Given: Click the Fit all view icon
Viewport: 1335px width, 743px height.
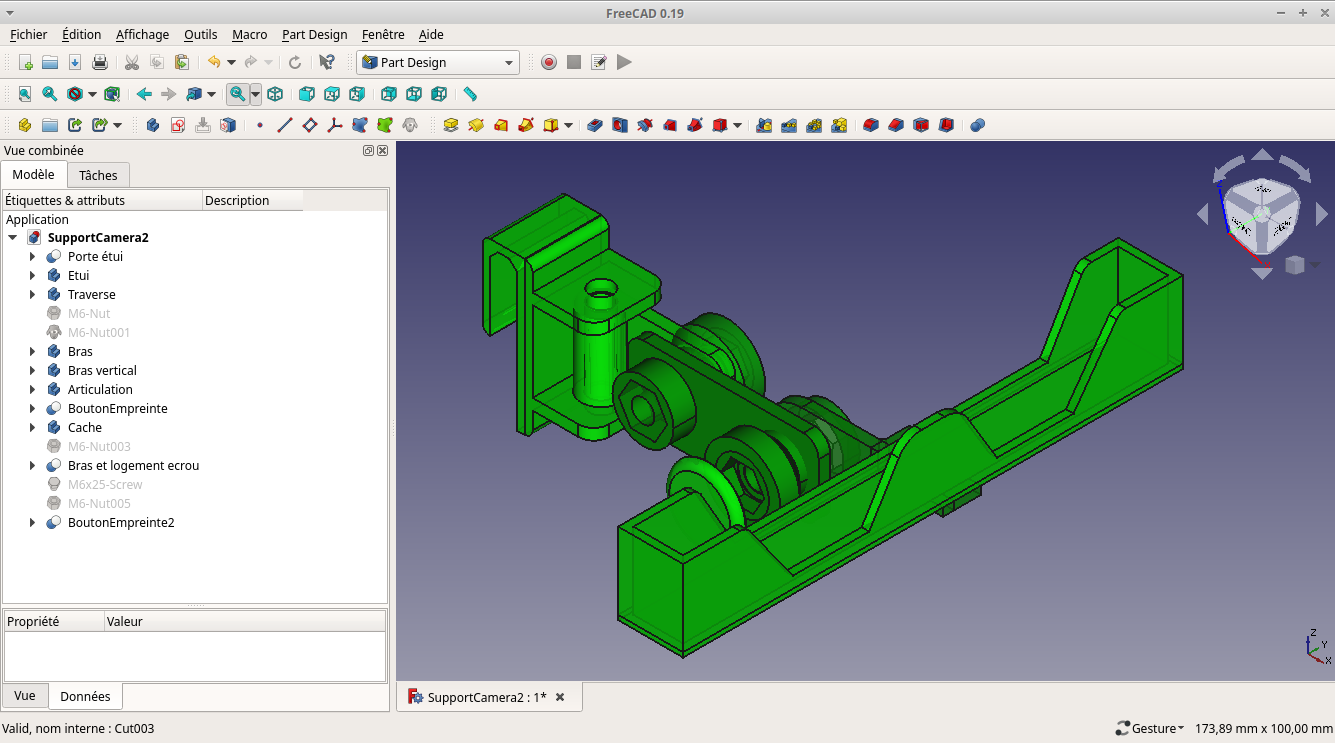Looking at the screenshot, I should 24,94.
